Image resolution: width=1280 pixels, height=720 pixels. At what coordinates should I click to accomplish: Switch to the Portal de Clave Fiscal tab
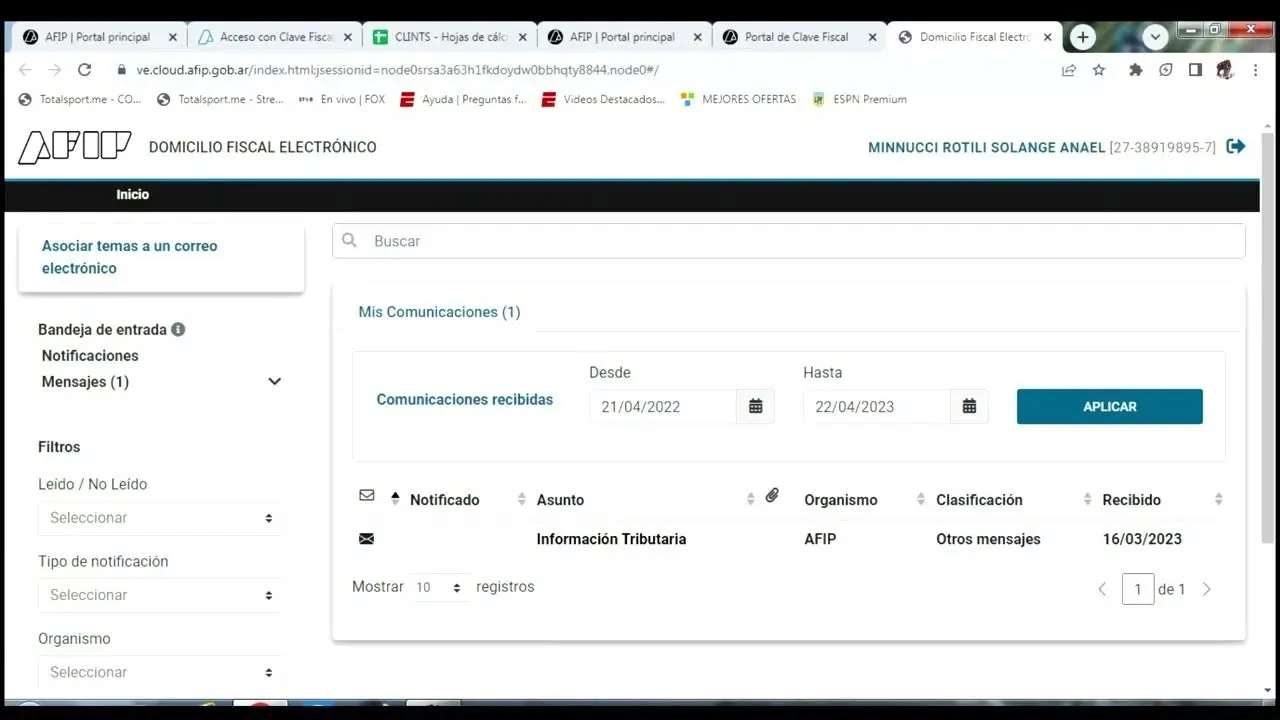pyautogui.click(x=796, y=37)
